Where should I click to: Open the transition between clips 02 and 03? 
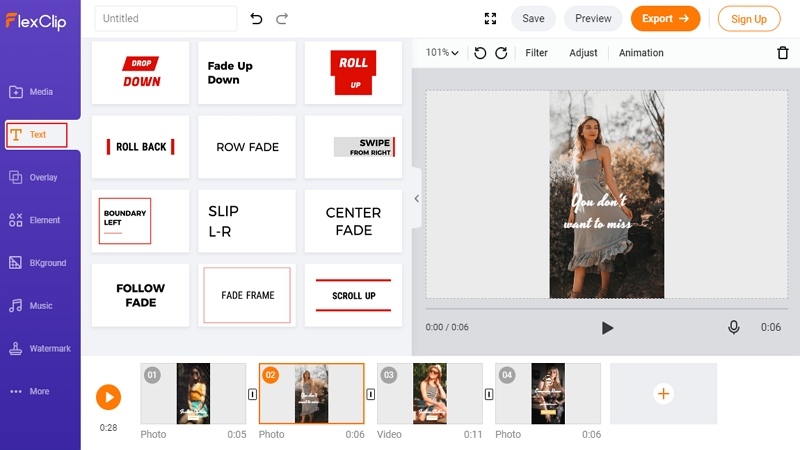[x=370, y=394]
